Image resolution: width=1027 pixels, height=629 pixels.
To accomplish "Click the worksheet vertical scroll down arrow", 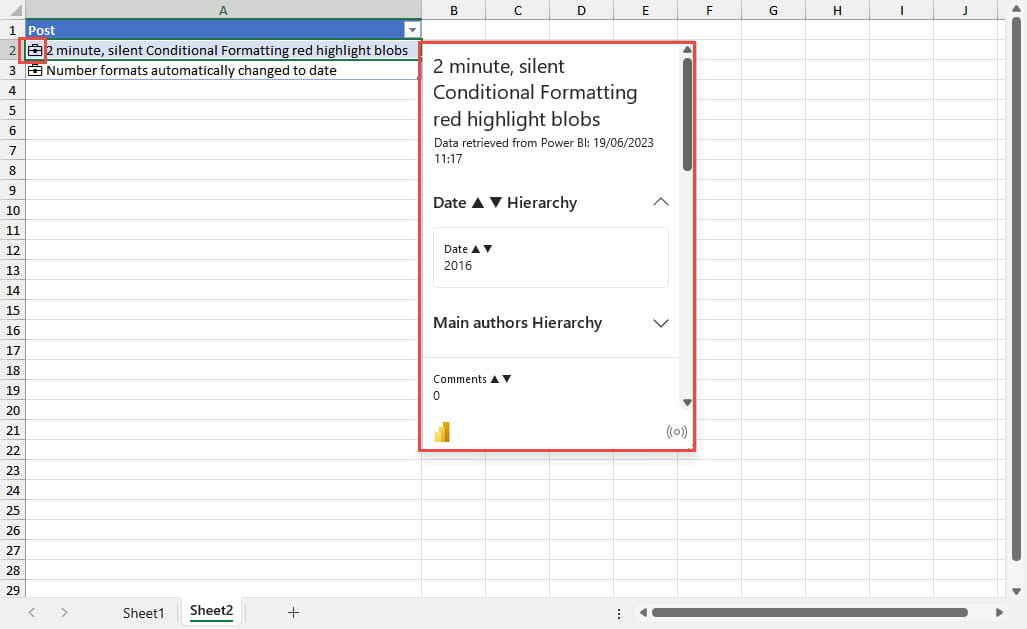I will tap(1016, 591).
